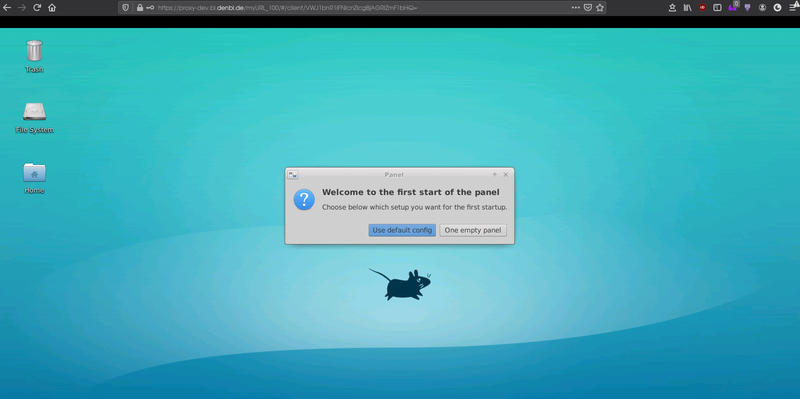Open the Firefox account avatar icon

tap(762, 8)
